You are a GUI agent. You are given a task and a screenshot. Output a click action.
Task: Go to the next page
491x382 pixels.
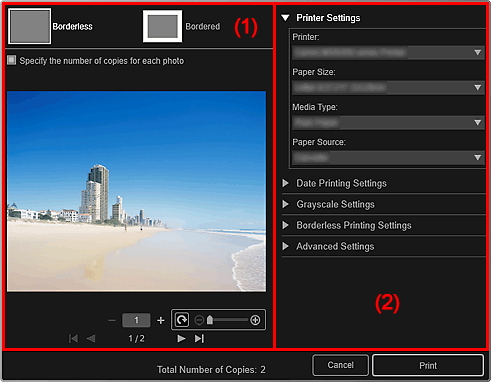click(x=181, y=339)
